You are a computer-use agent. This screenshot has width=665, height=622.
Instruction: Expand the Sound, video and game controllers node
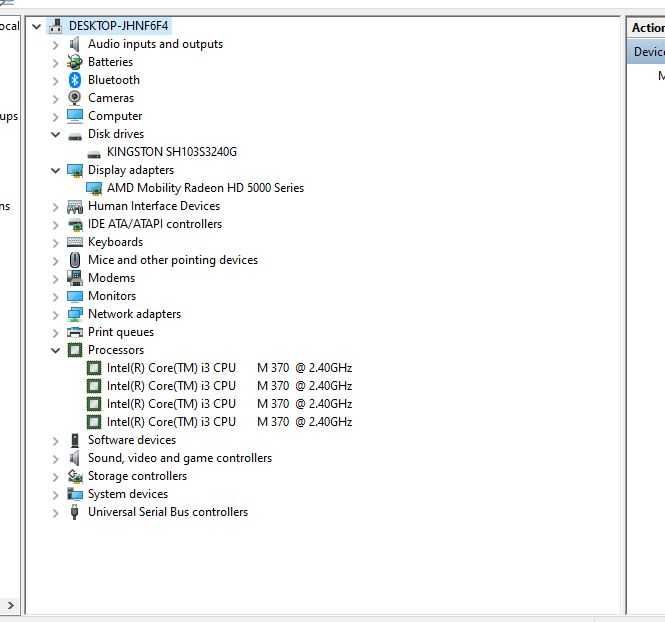55,459
